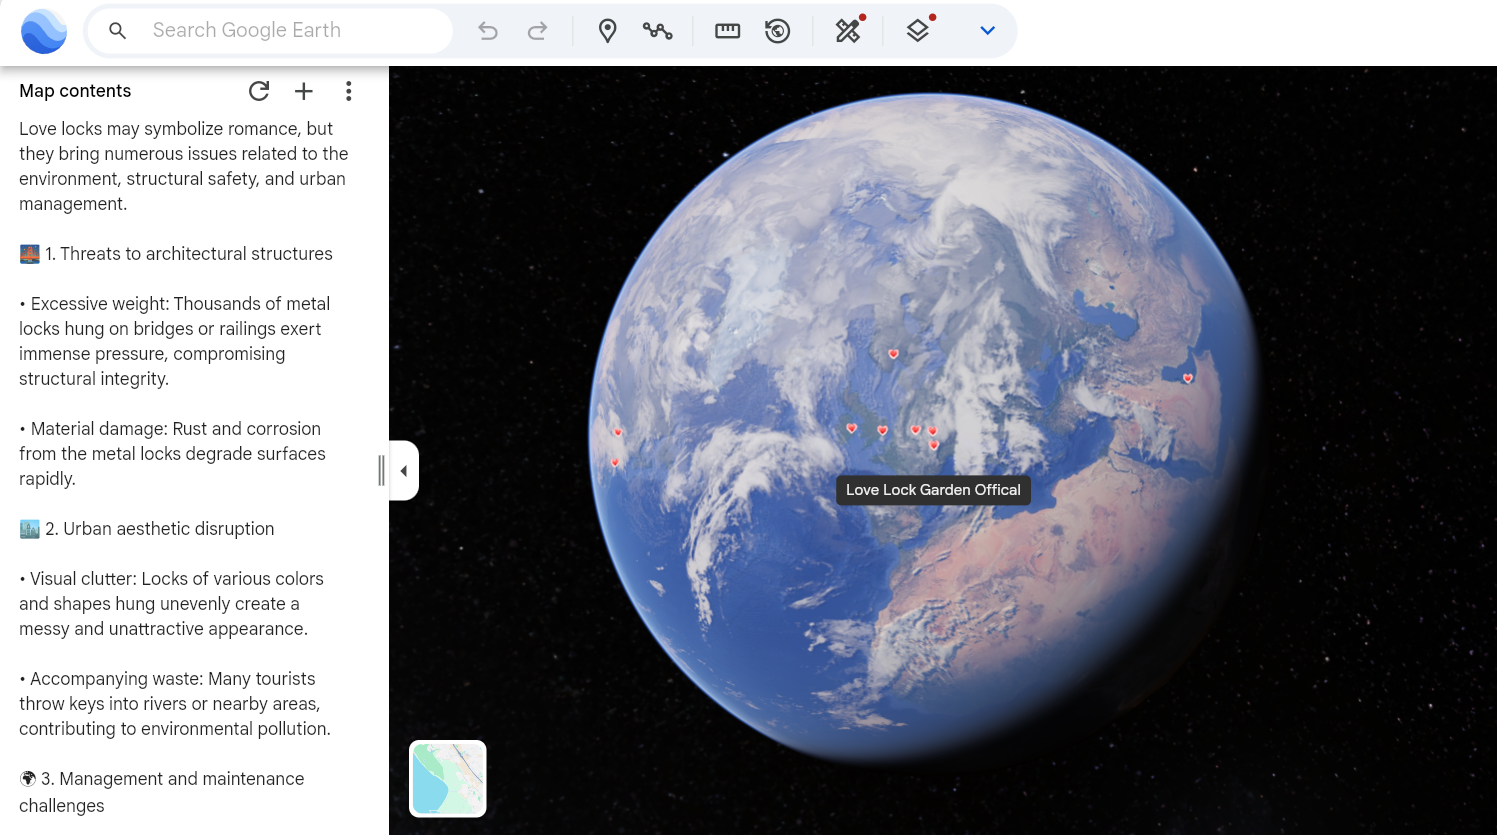Collapse the side panel with arrow tab
The height and width of the screenshot is (835, 1497).
pyautogui.click(x=404, y=470)
